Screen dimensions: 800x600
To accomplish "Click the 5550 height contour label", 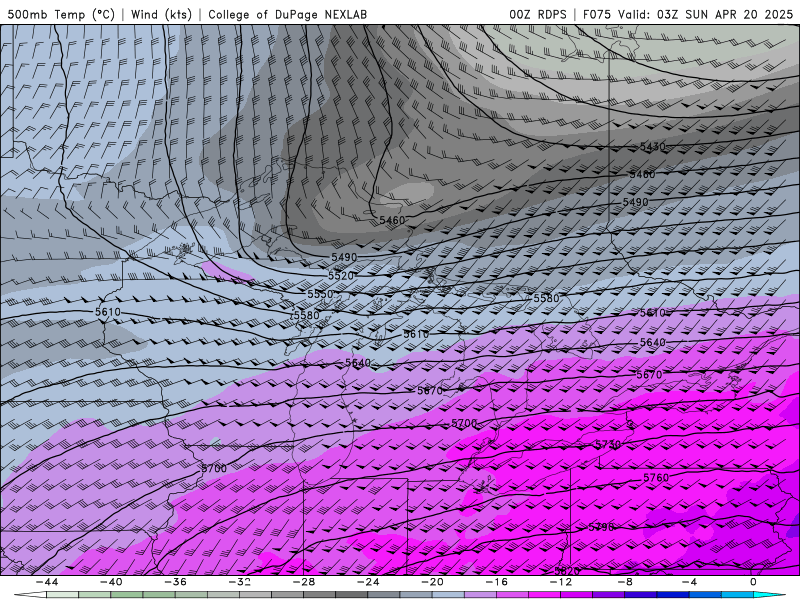I will pos(320,294).
